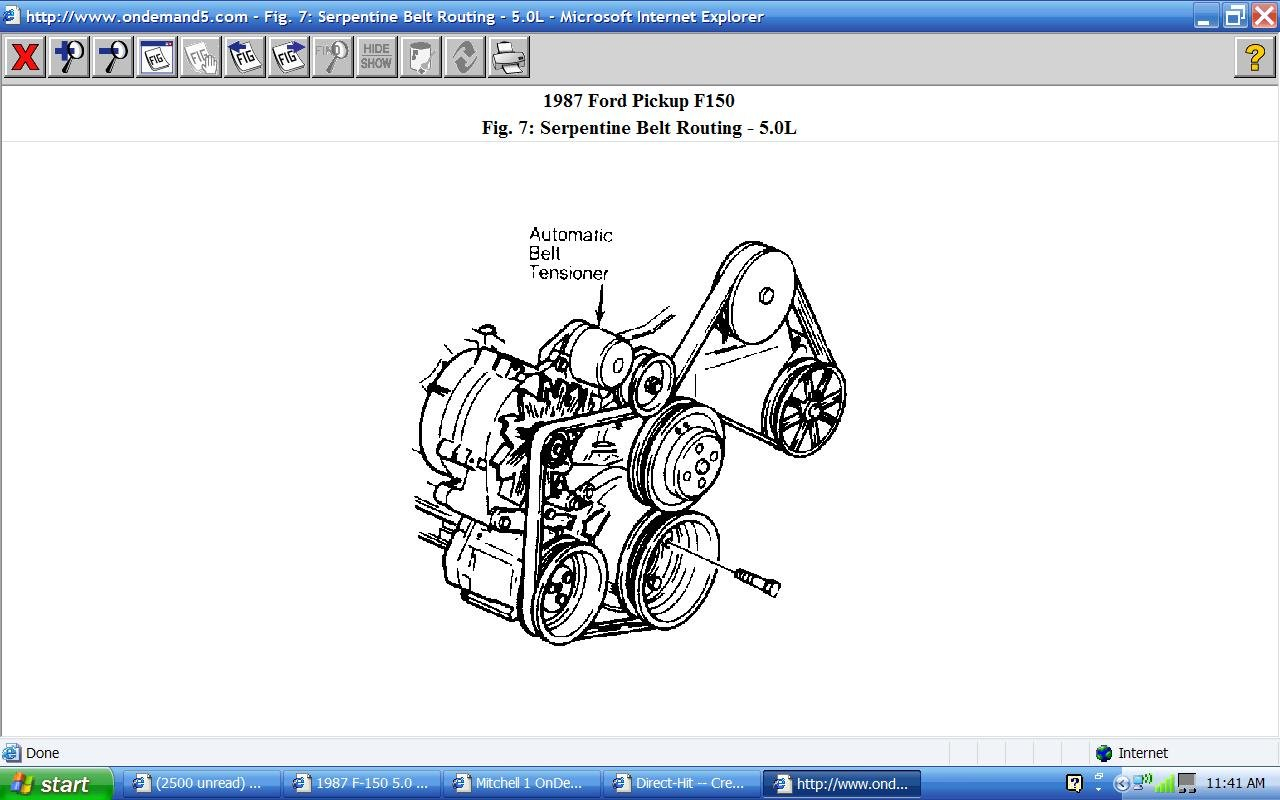The width and height of the screenshot is (1280, 800).
Task: Click the grayed refresh arrows toolbar icon
Action: [465, 57]
